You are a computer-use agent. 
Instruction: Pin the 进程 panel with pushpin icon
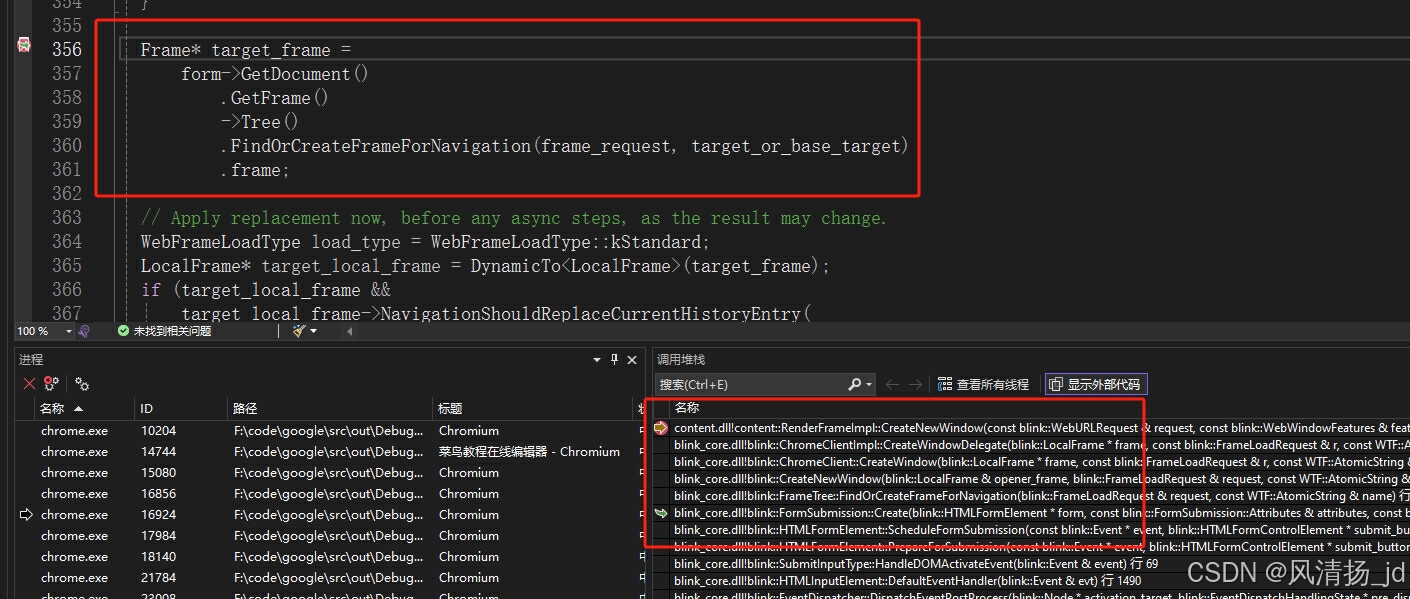[x=615, y=360]
